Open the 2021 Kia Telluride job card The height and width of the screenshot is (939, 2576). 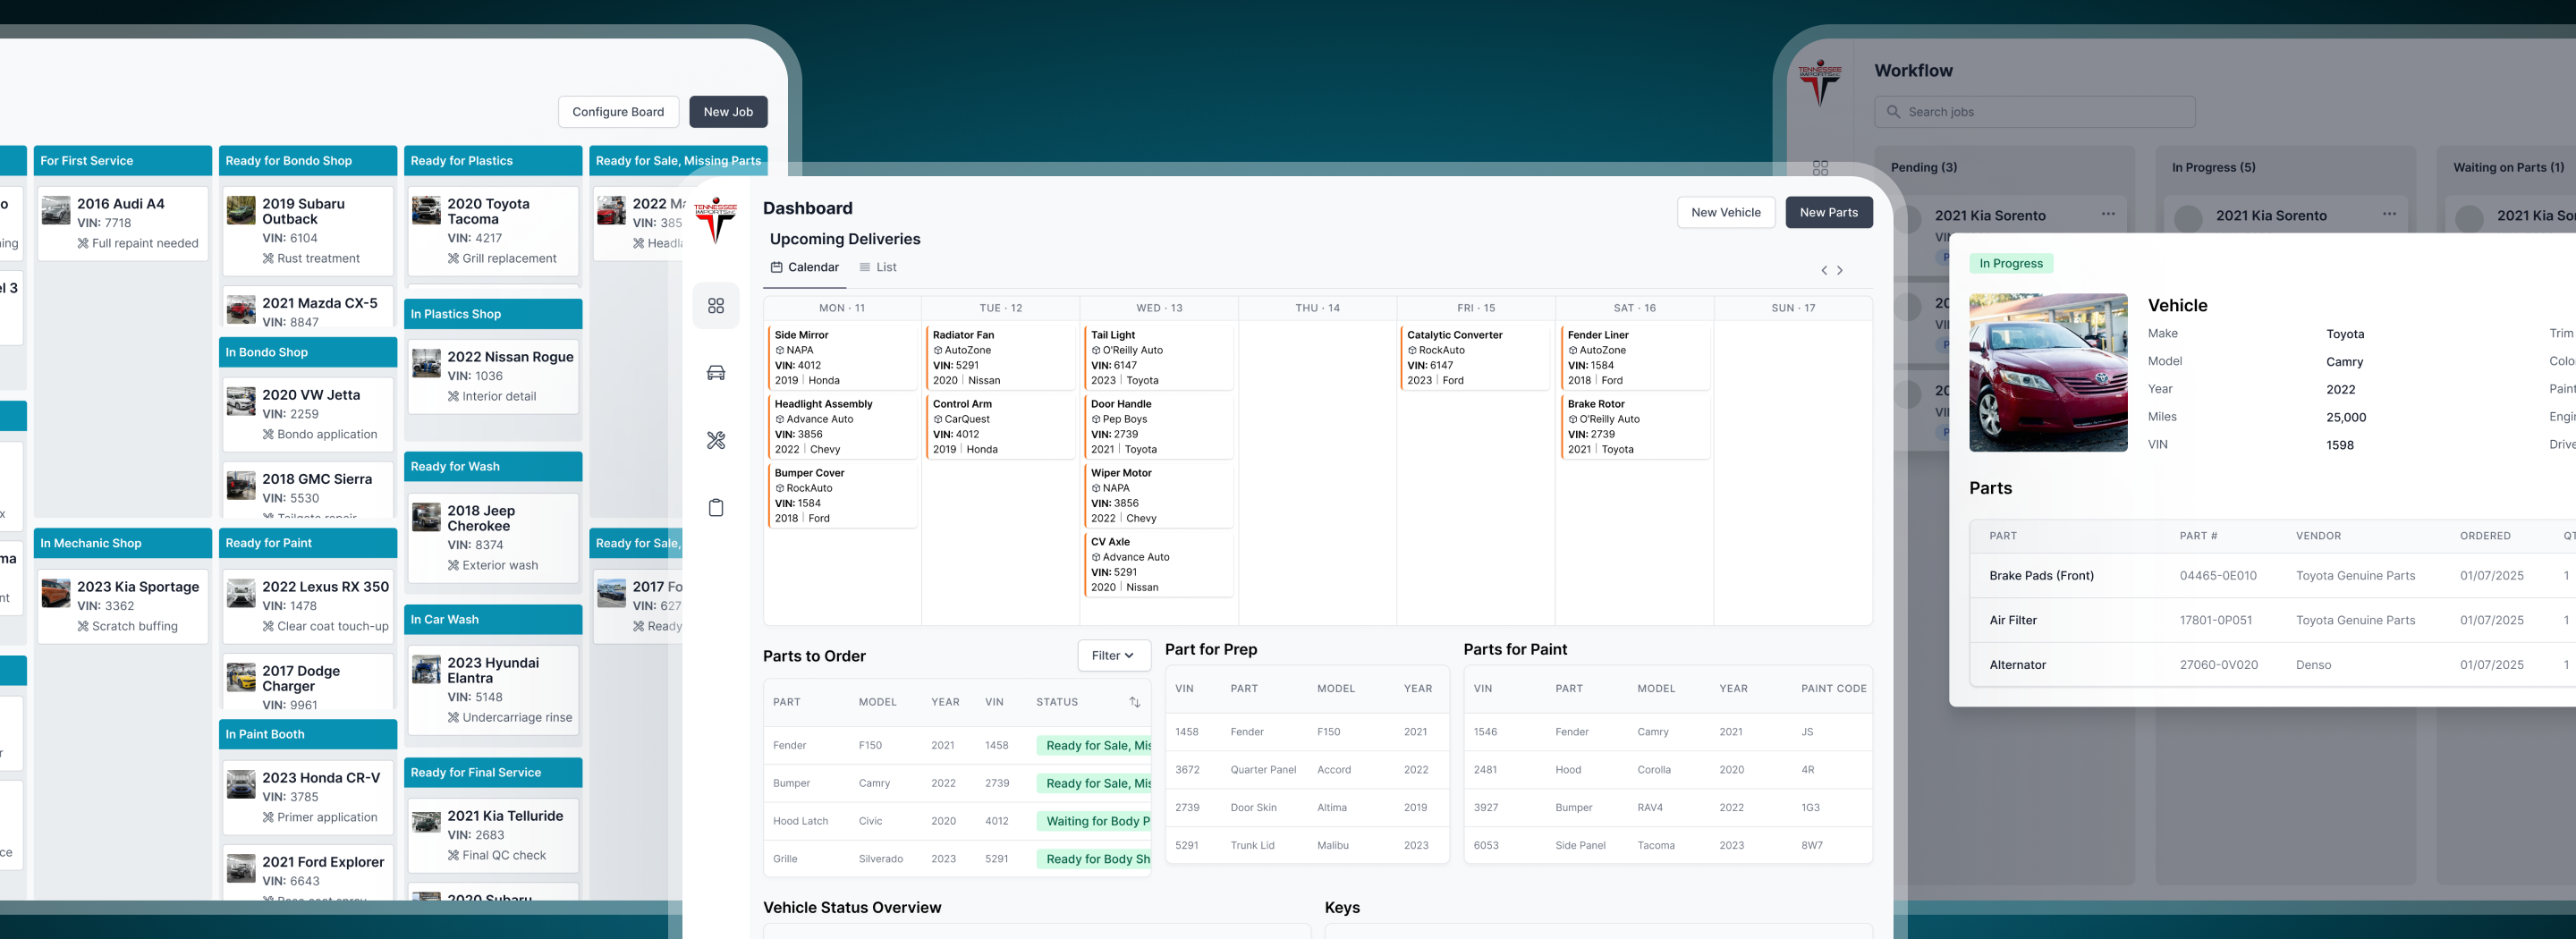493,836
